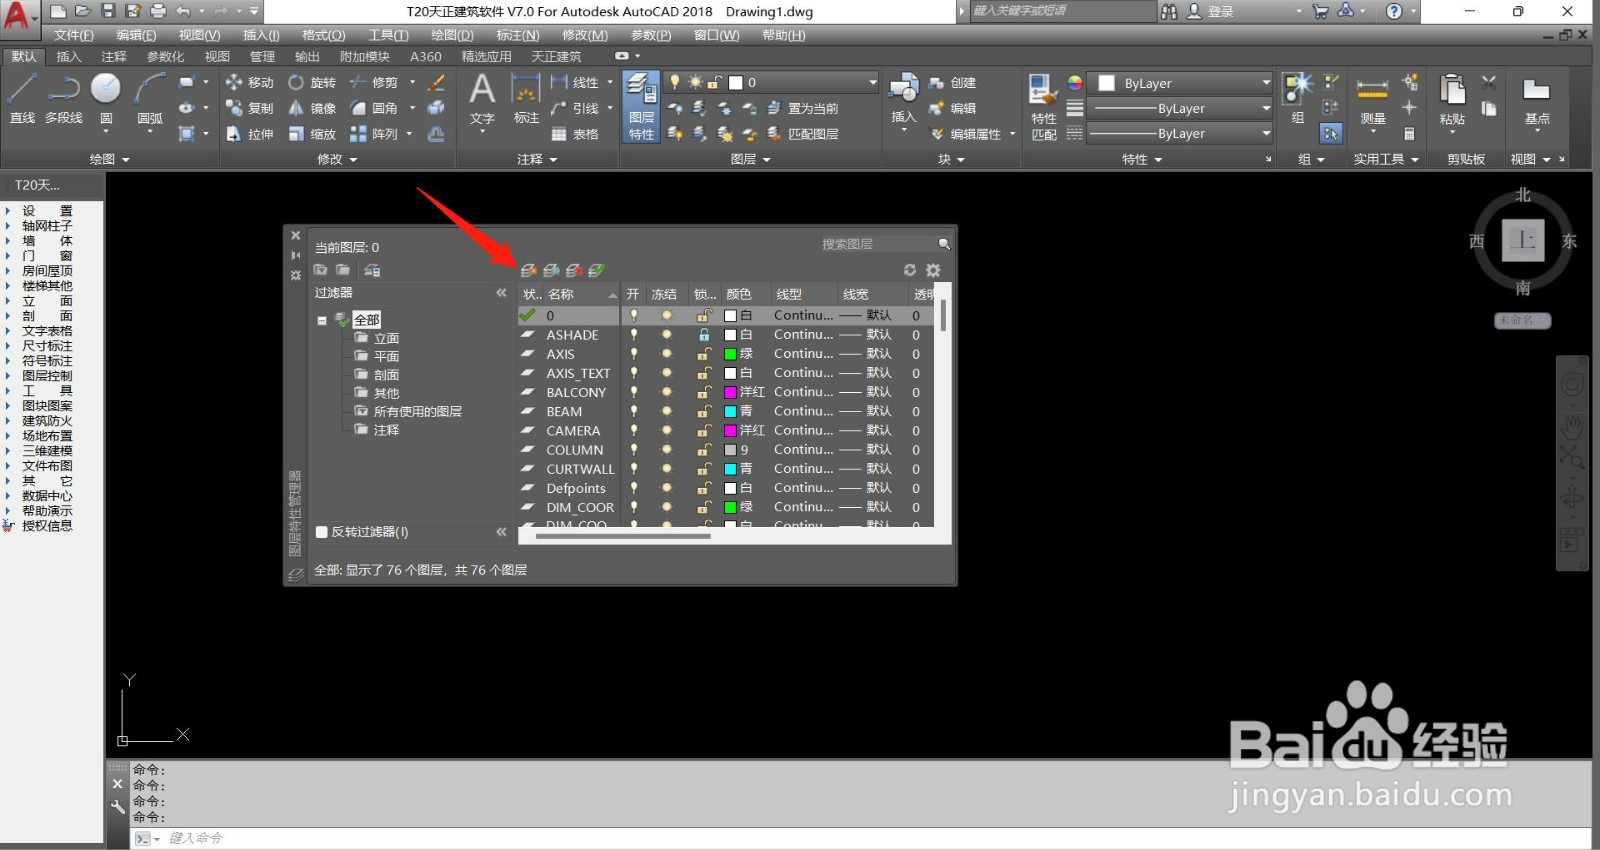
Task: Expand the 注释 panel dropdown
Action: tap(537, 159)
